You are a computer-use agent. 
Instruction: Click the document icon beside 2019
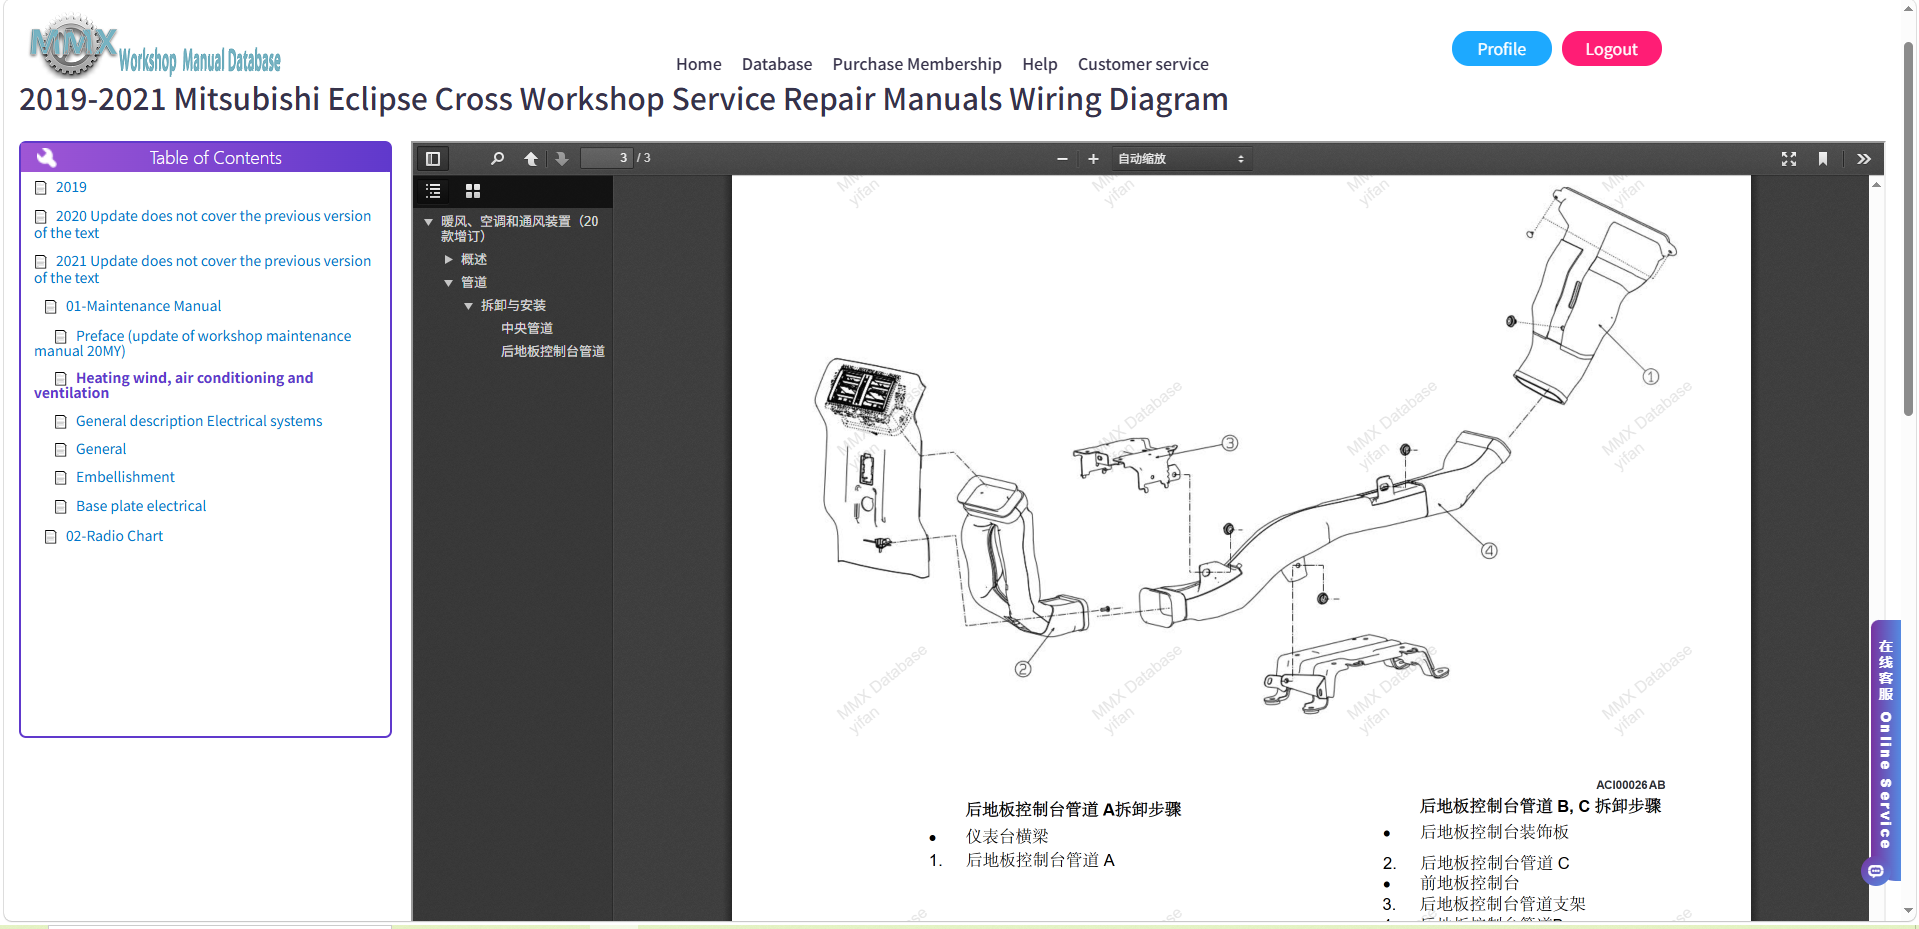(x=41, y=188)
